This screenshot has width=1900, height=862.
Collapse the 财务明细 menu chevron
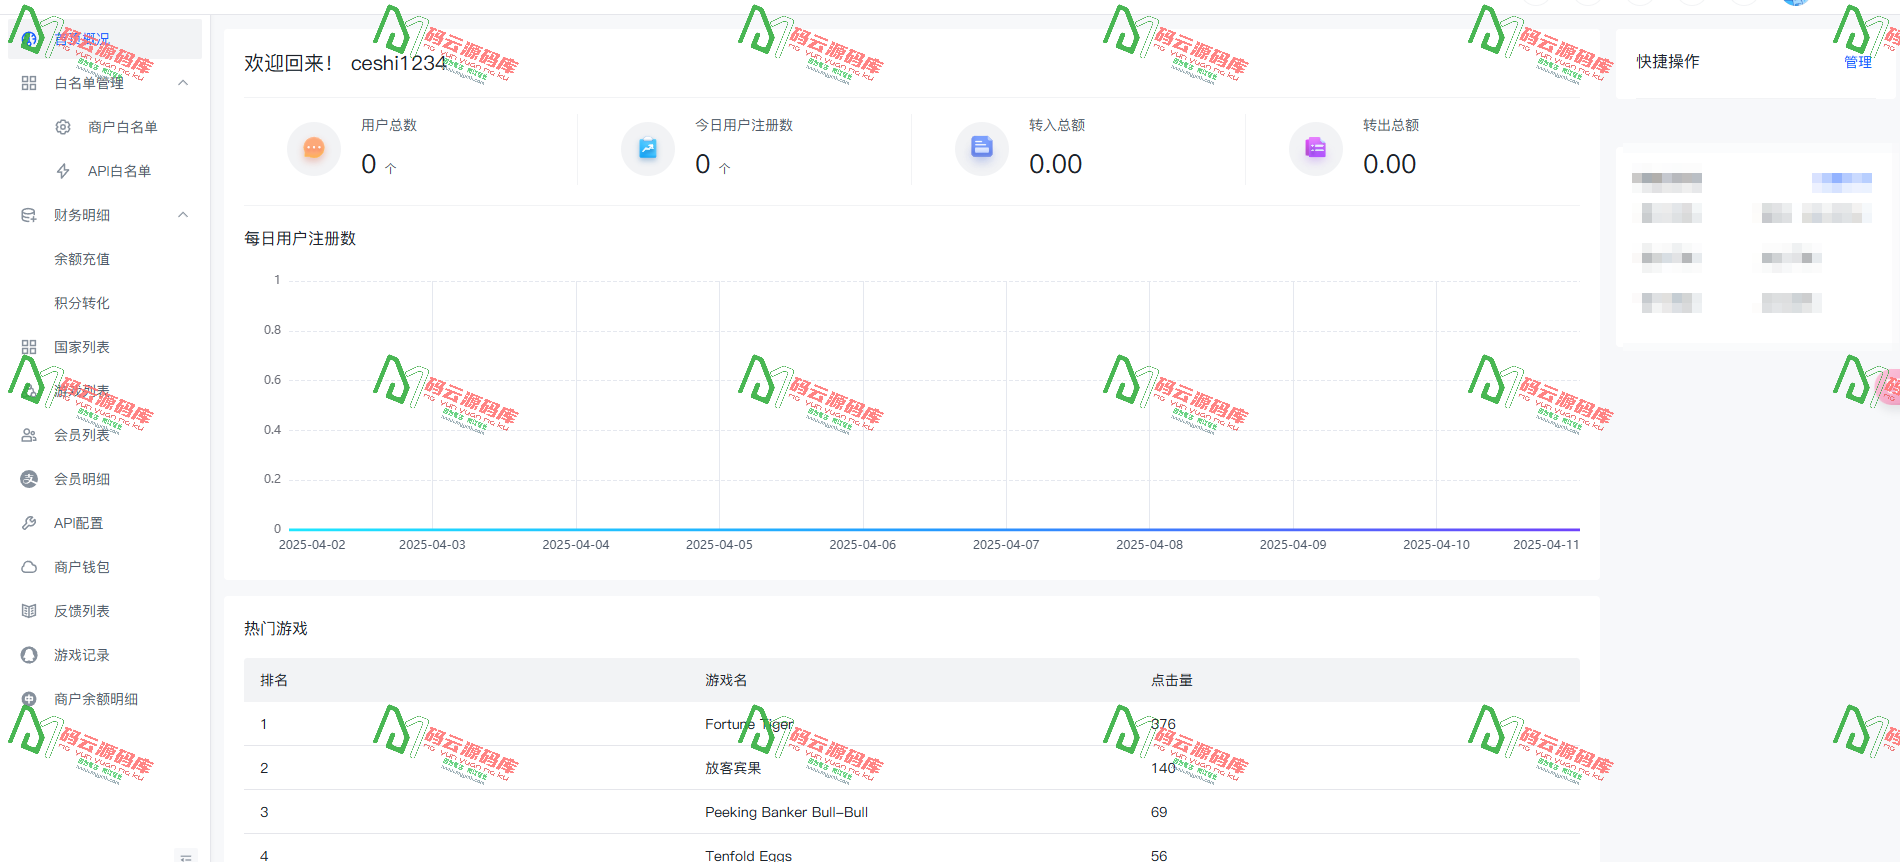pyautogui.click(x=183, y=215)
